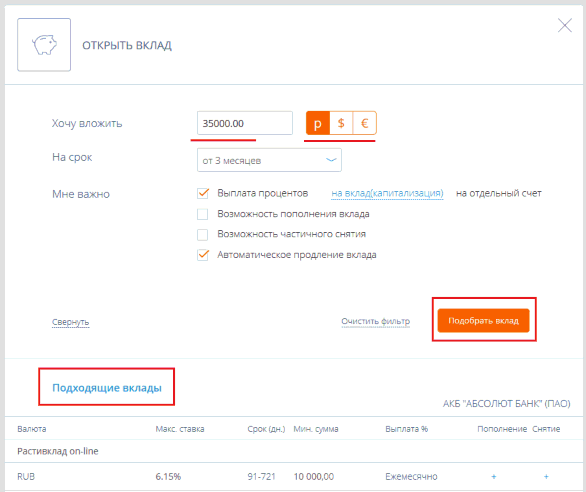Select dollar currency button

point(341,123)
